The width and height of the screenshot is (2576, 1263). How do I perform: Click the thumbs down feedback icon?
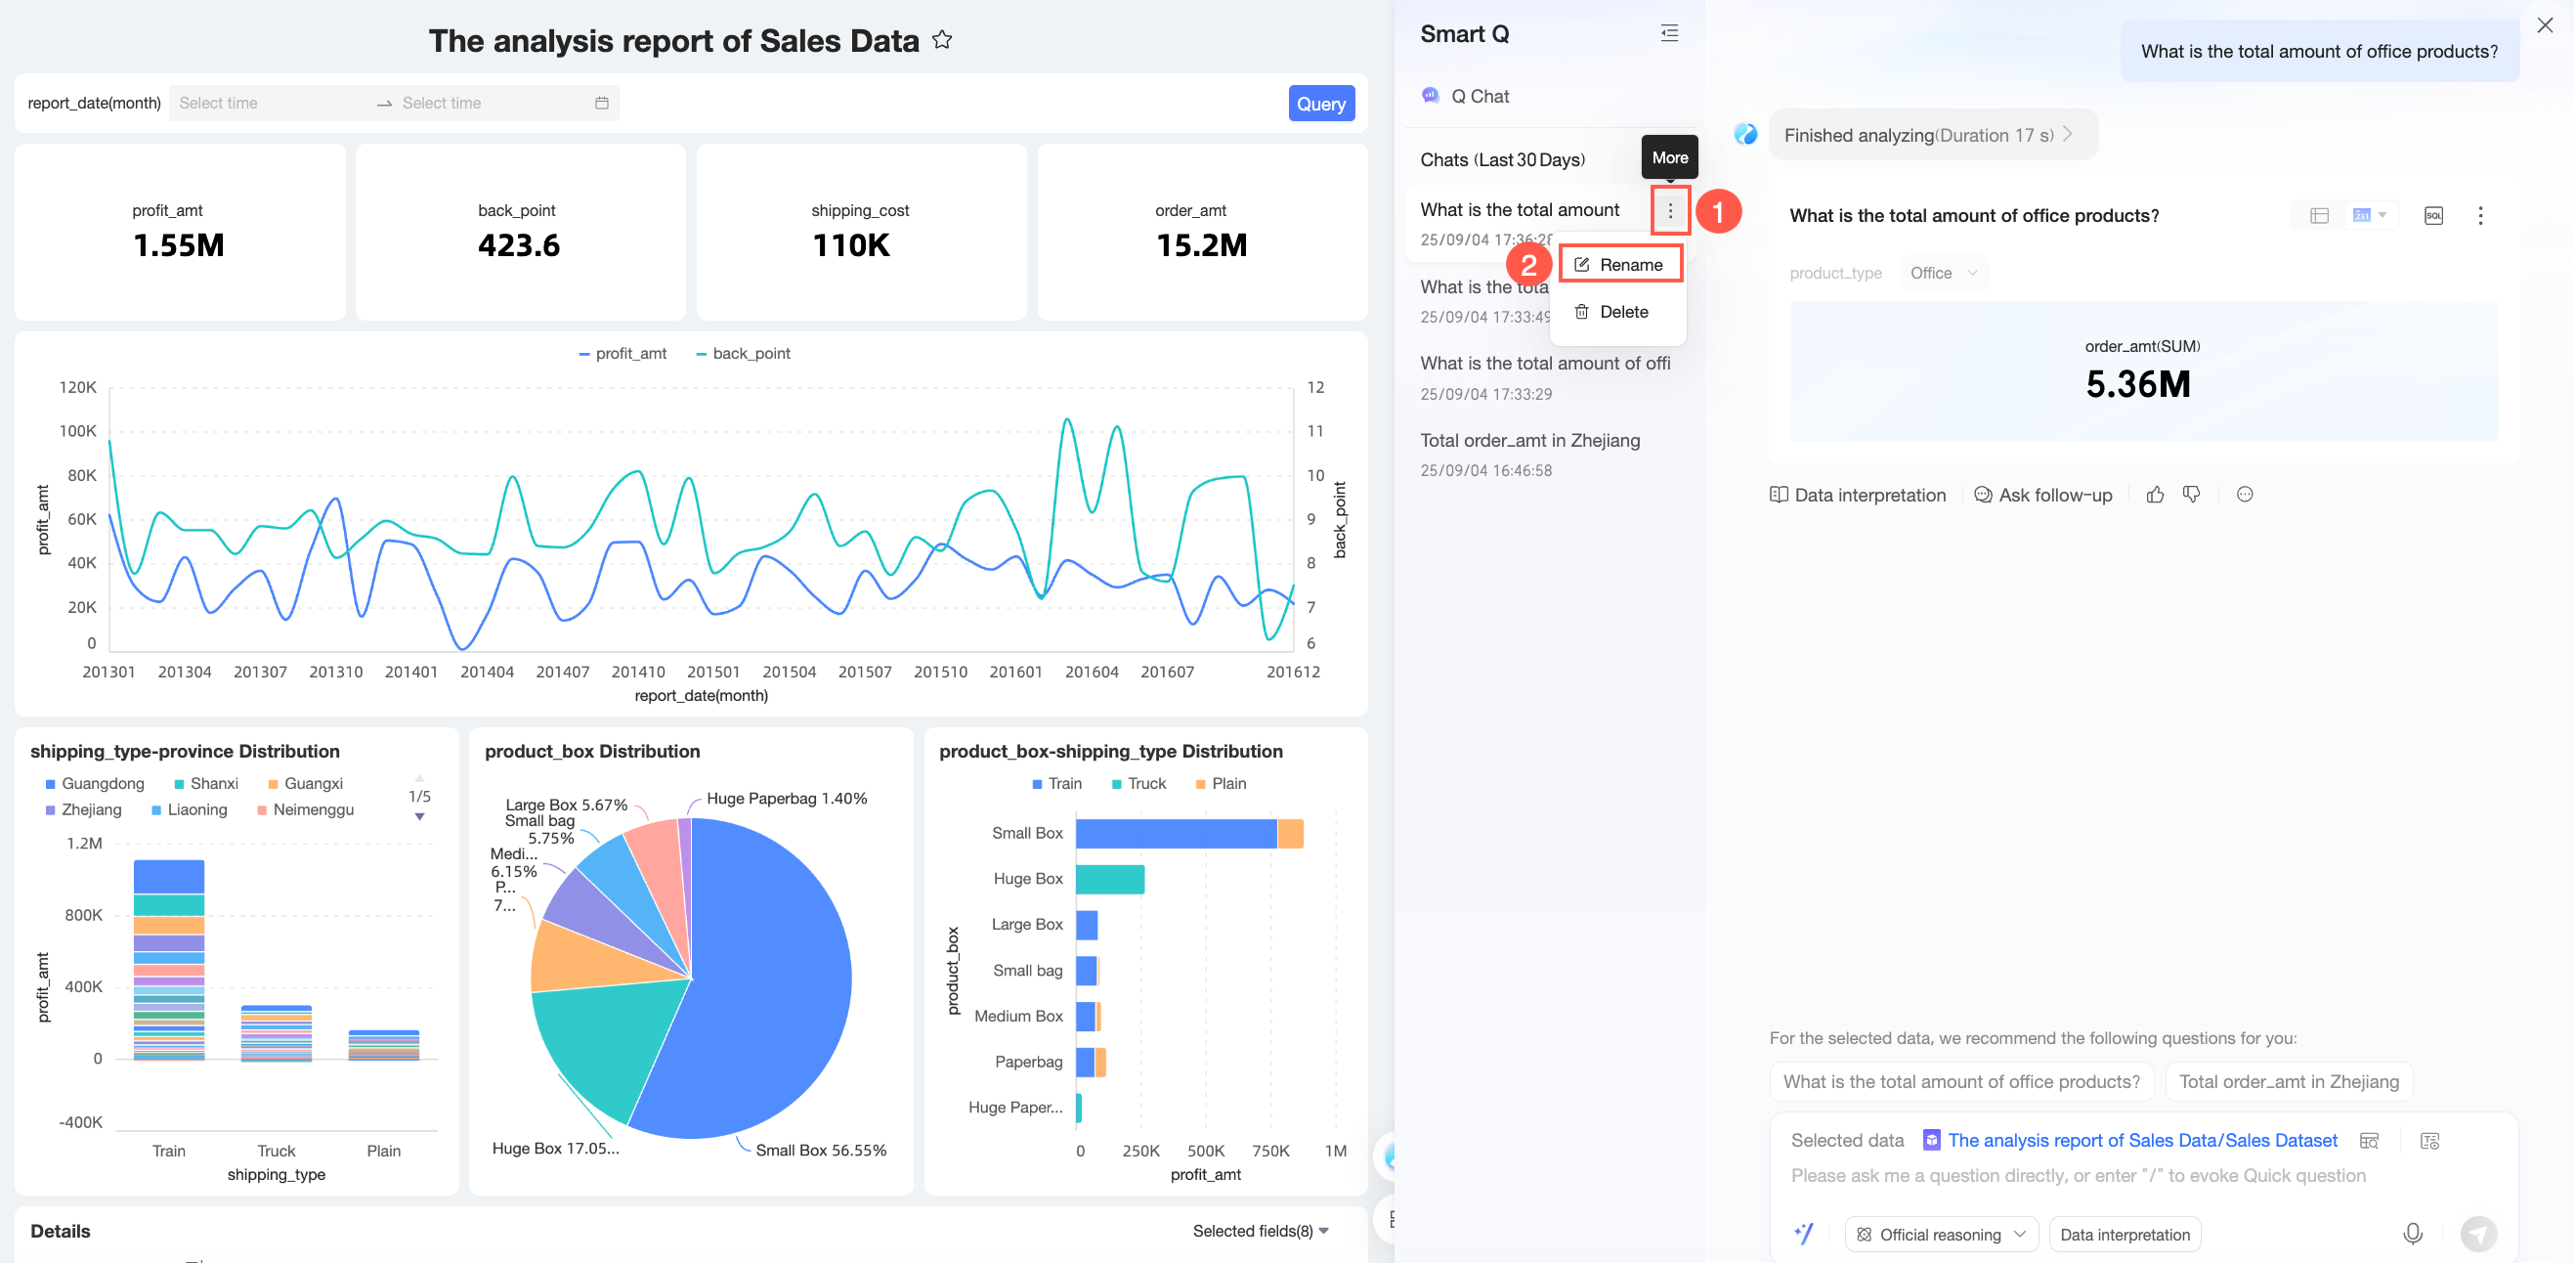(x=2191, y=494)
